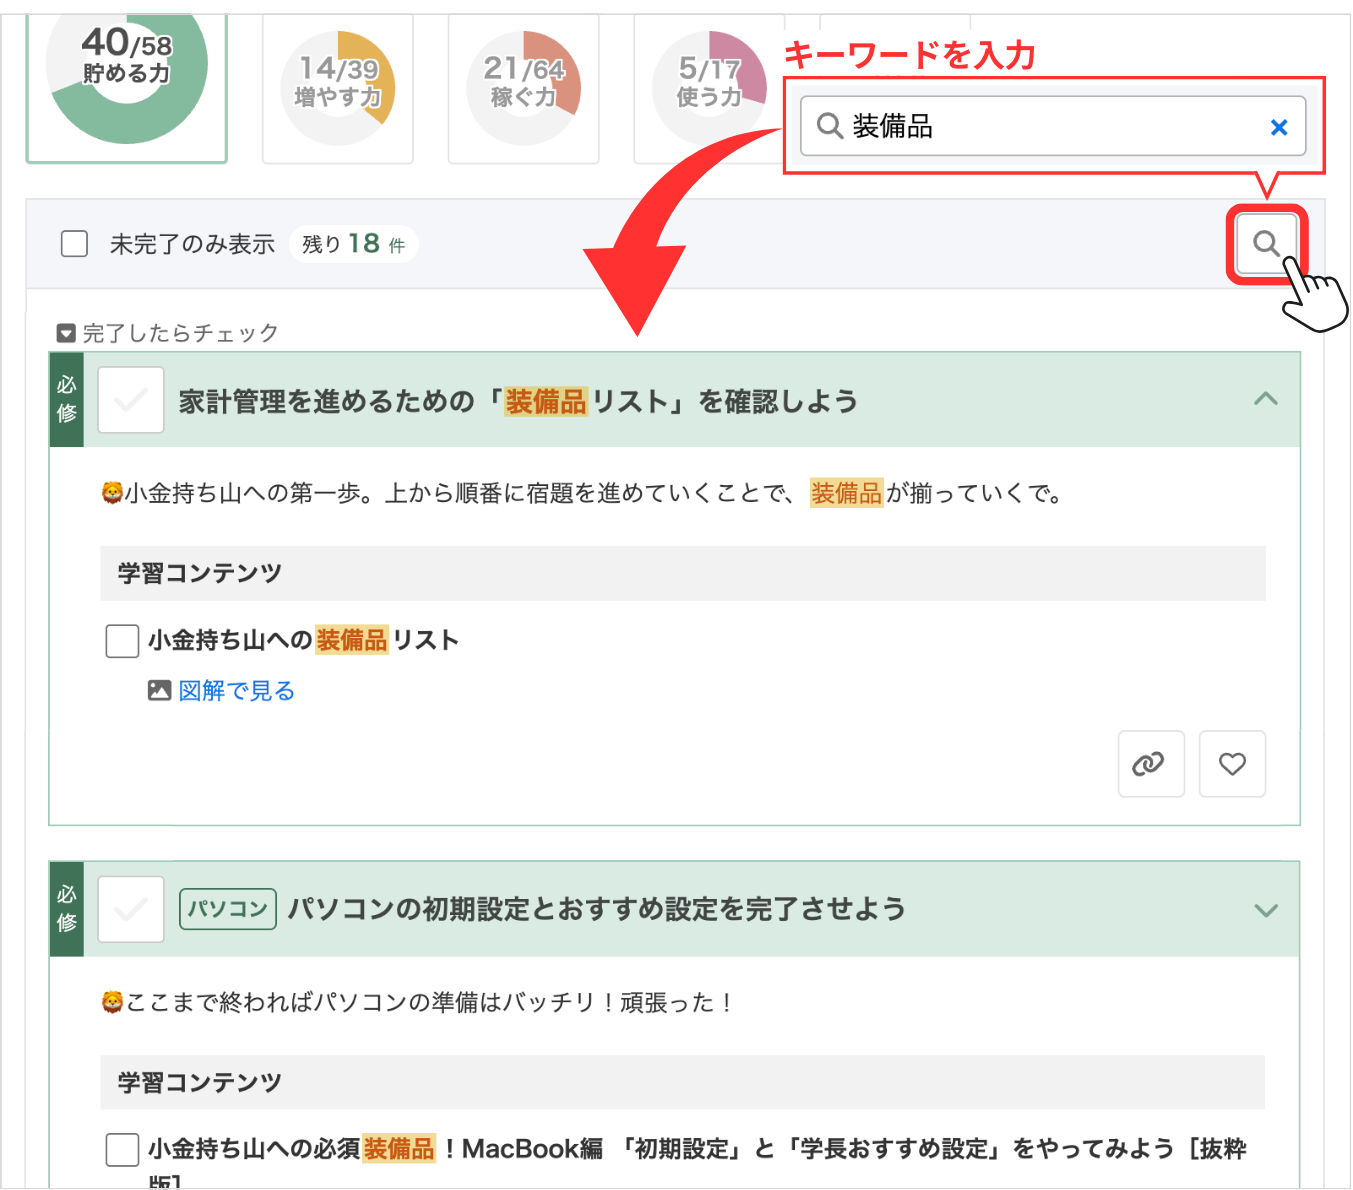Mark 装備品リスト task complete with checkmark box

(x=131, y=400)
